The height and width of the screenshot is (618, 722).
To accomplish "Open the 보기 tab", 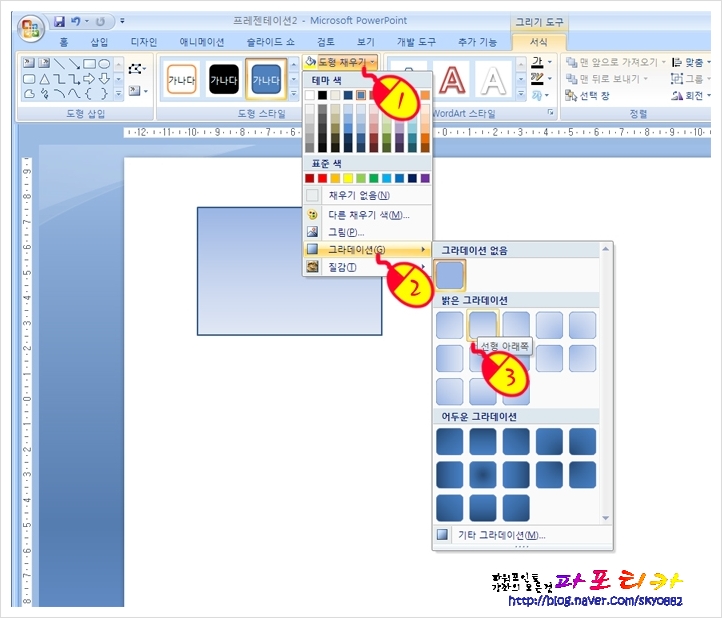I will [x=366, y=42].
